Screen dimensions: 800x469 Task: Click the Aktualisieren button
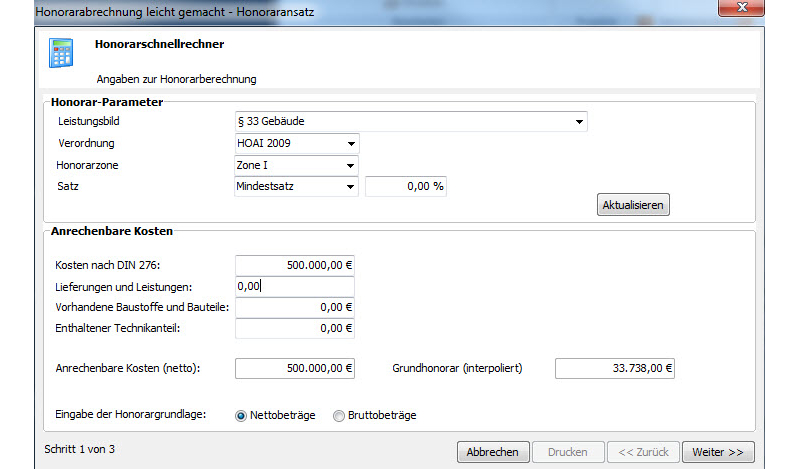pos(632,205)
